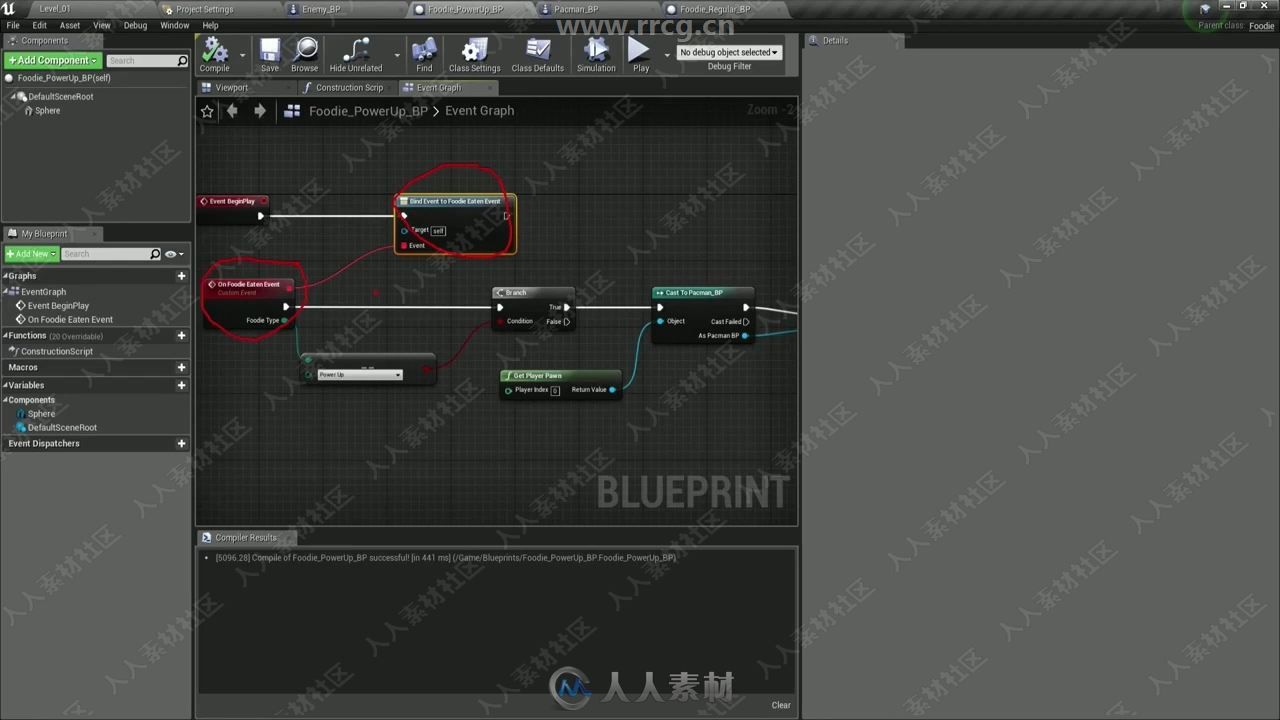
Task: Open the Asset menu
Action: coord(70,25)
